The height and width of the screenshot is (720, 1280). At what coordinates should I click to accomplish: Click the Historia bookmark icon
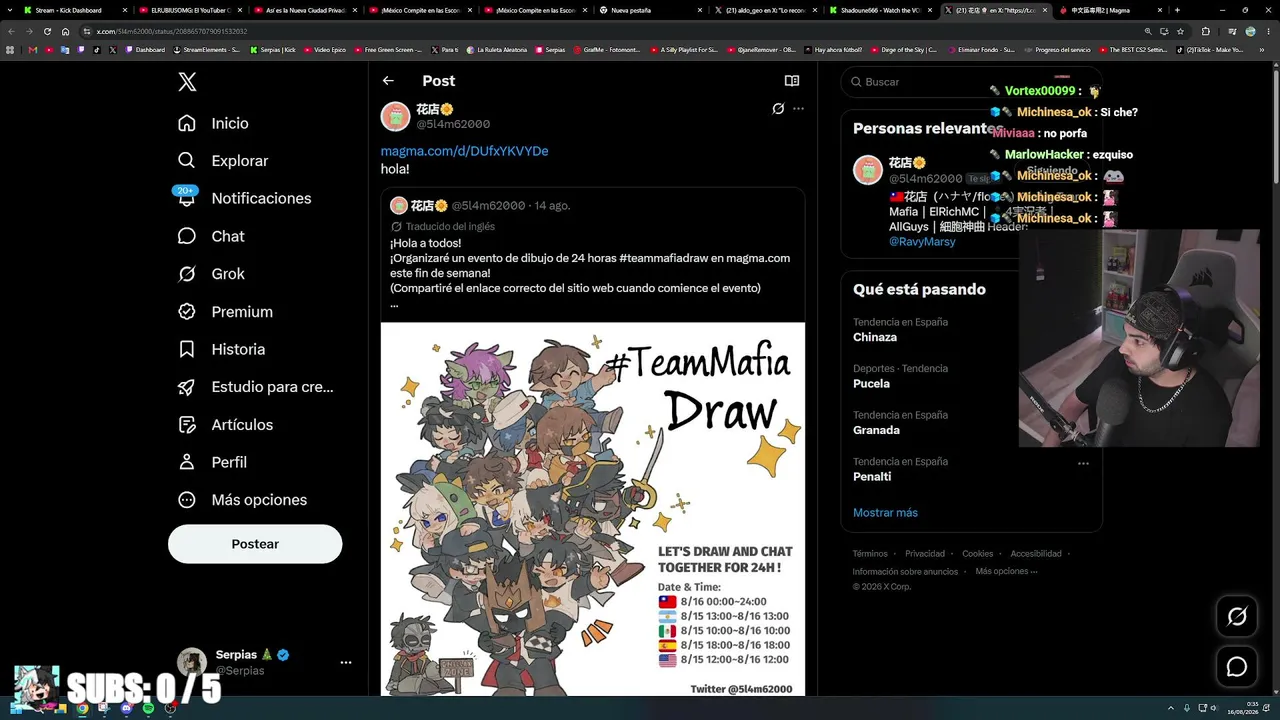pyautogui.click(x=187, y=349)
